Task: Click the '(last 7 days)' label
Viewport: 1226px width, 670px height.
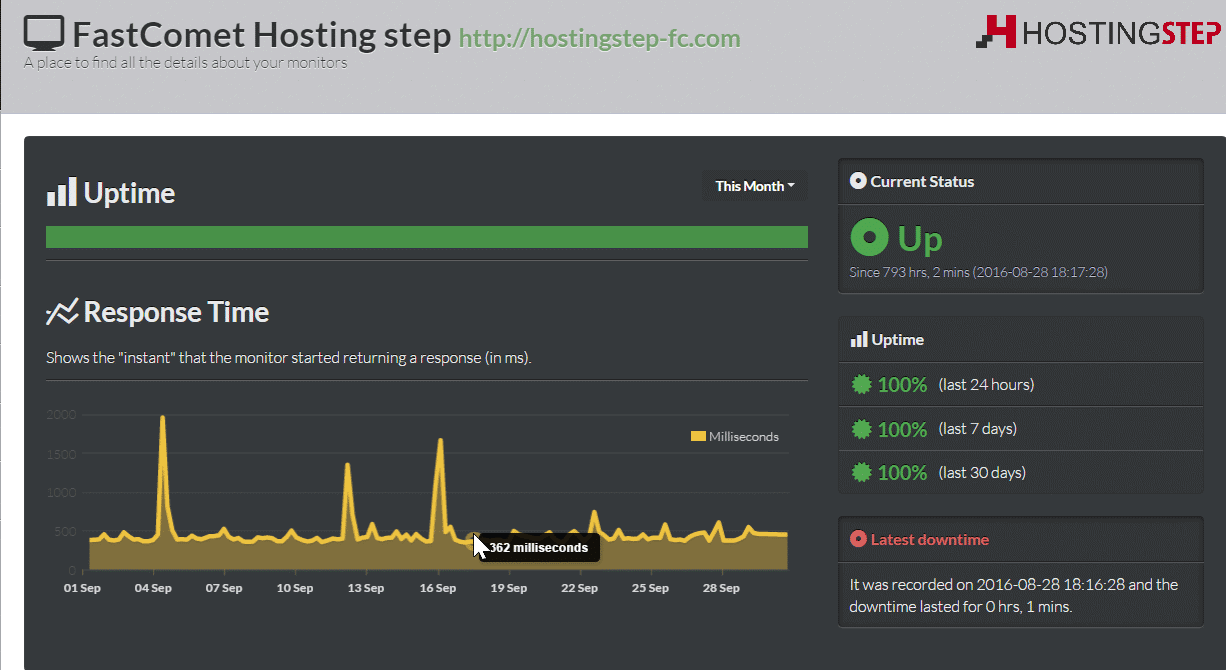Action: [977, 428]
